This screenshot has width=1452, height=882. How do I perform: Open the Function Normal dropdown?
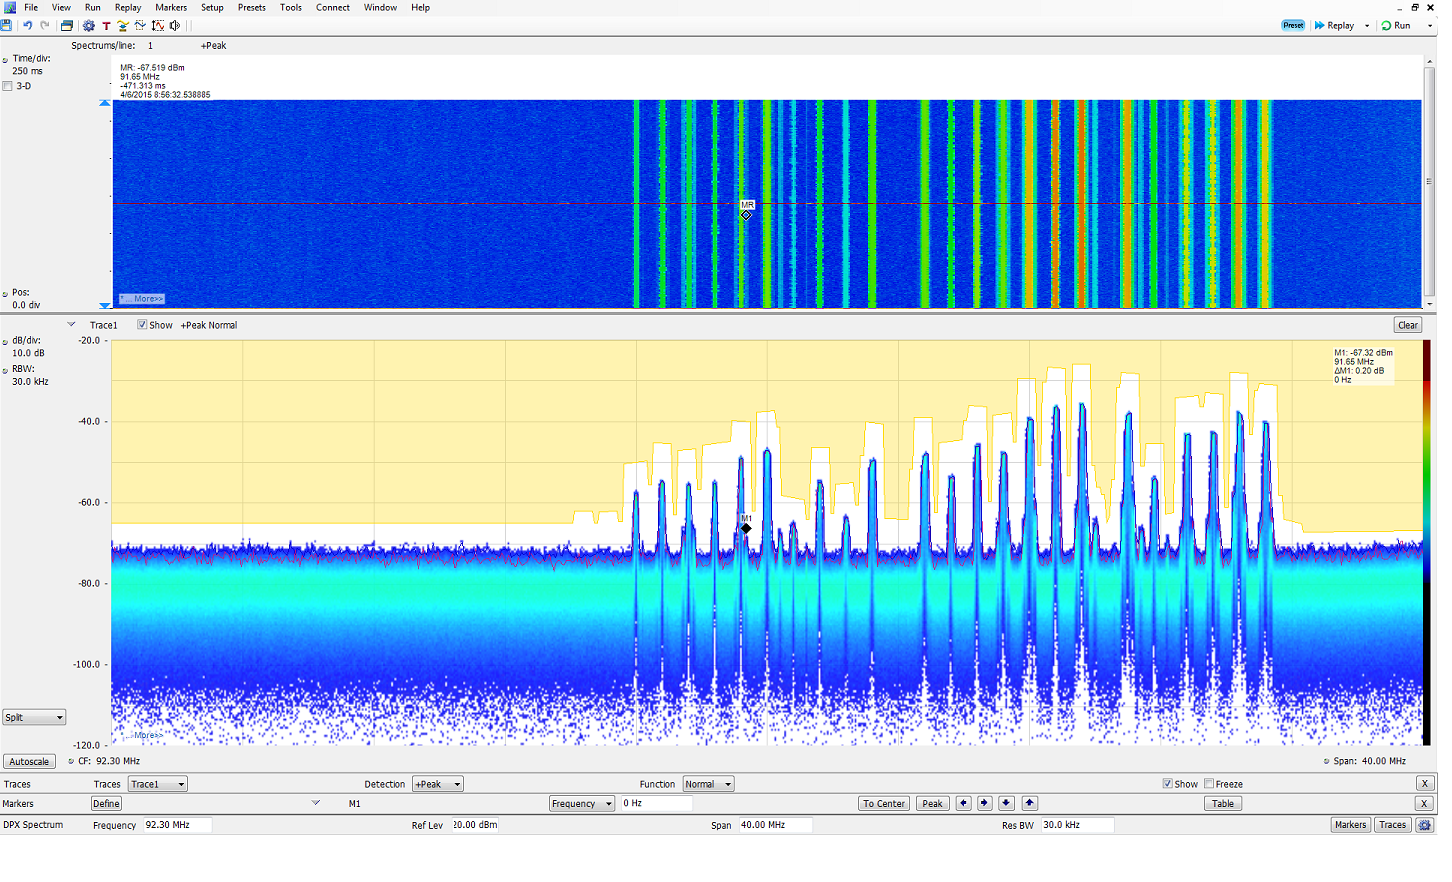(x=708, y=784)
